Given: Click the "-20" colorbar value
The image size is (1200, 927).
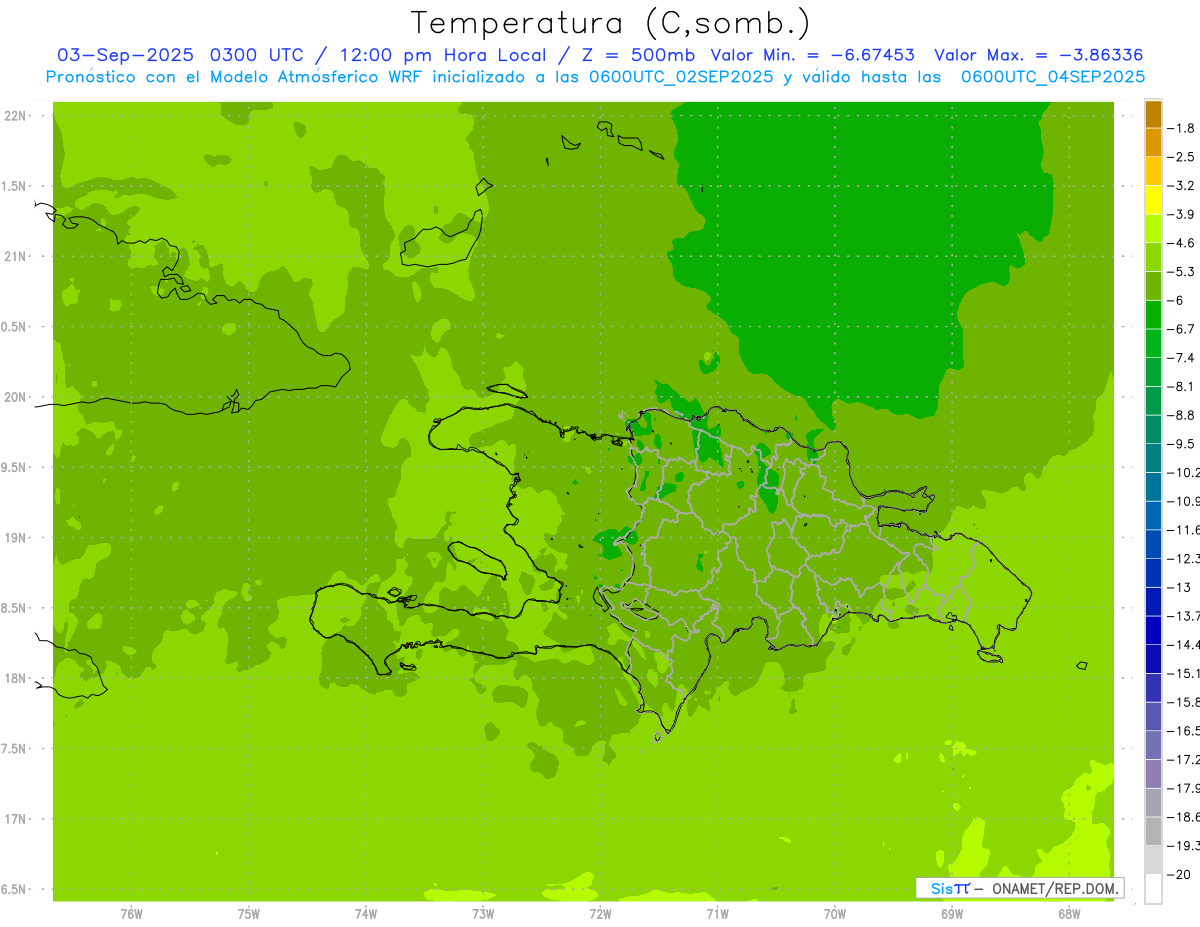Looking at the screenshot, I should [1178, 875].
